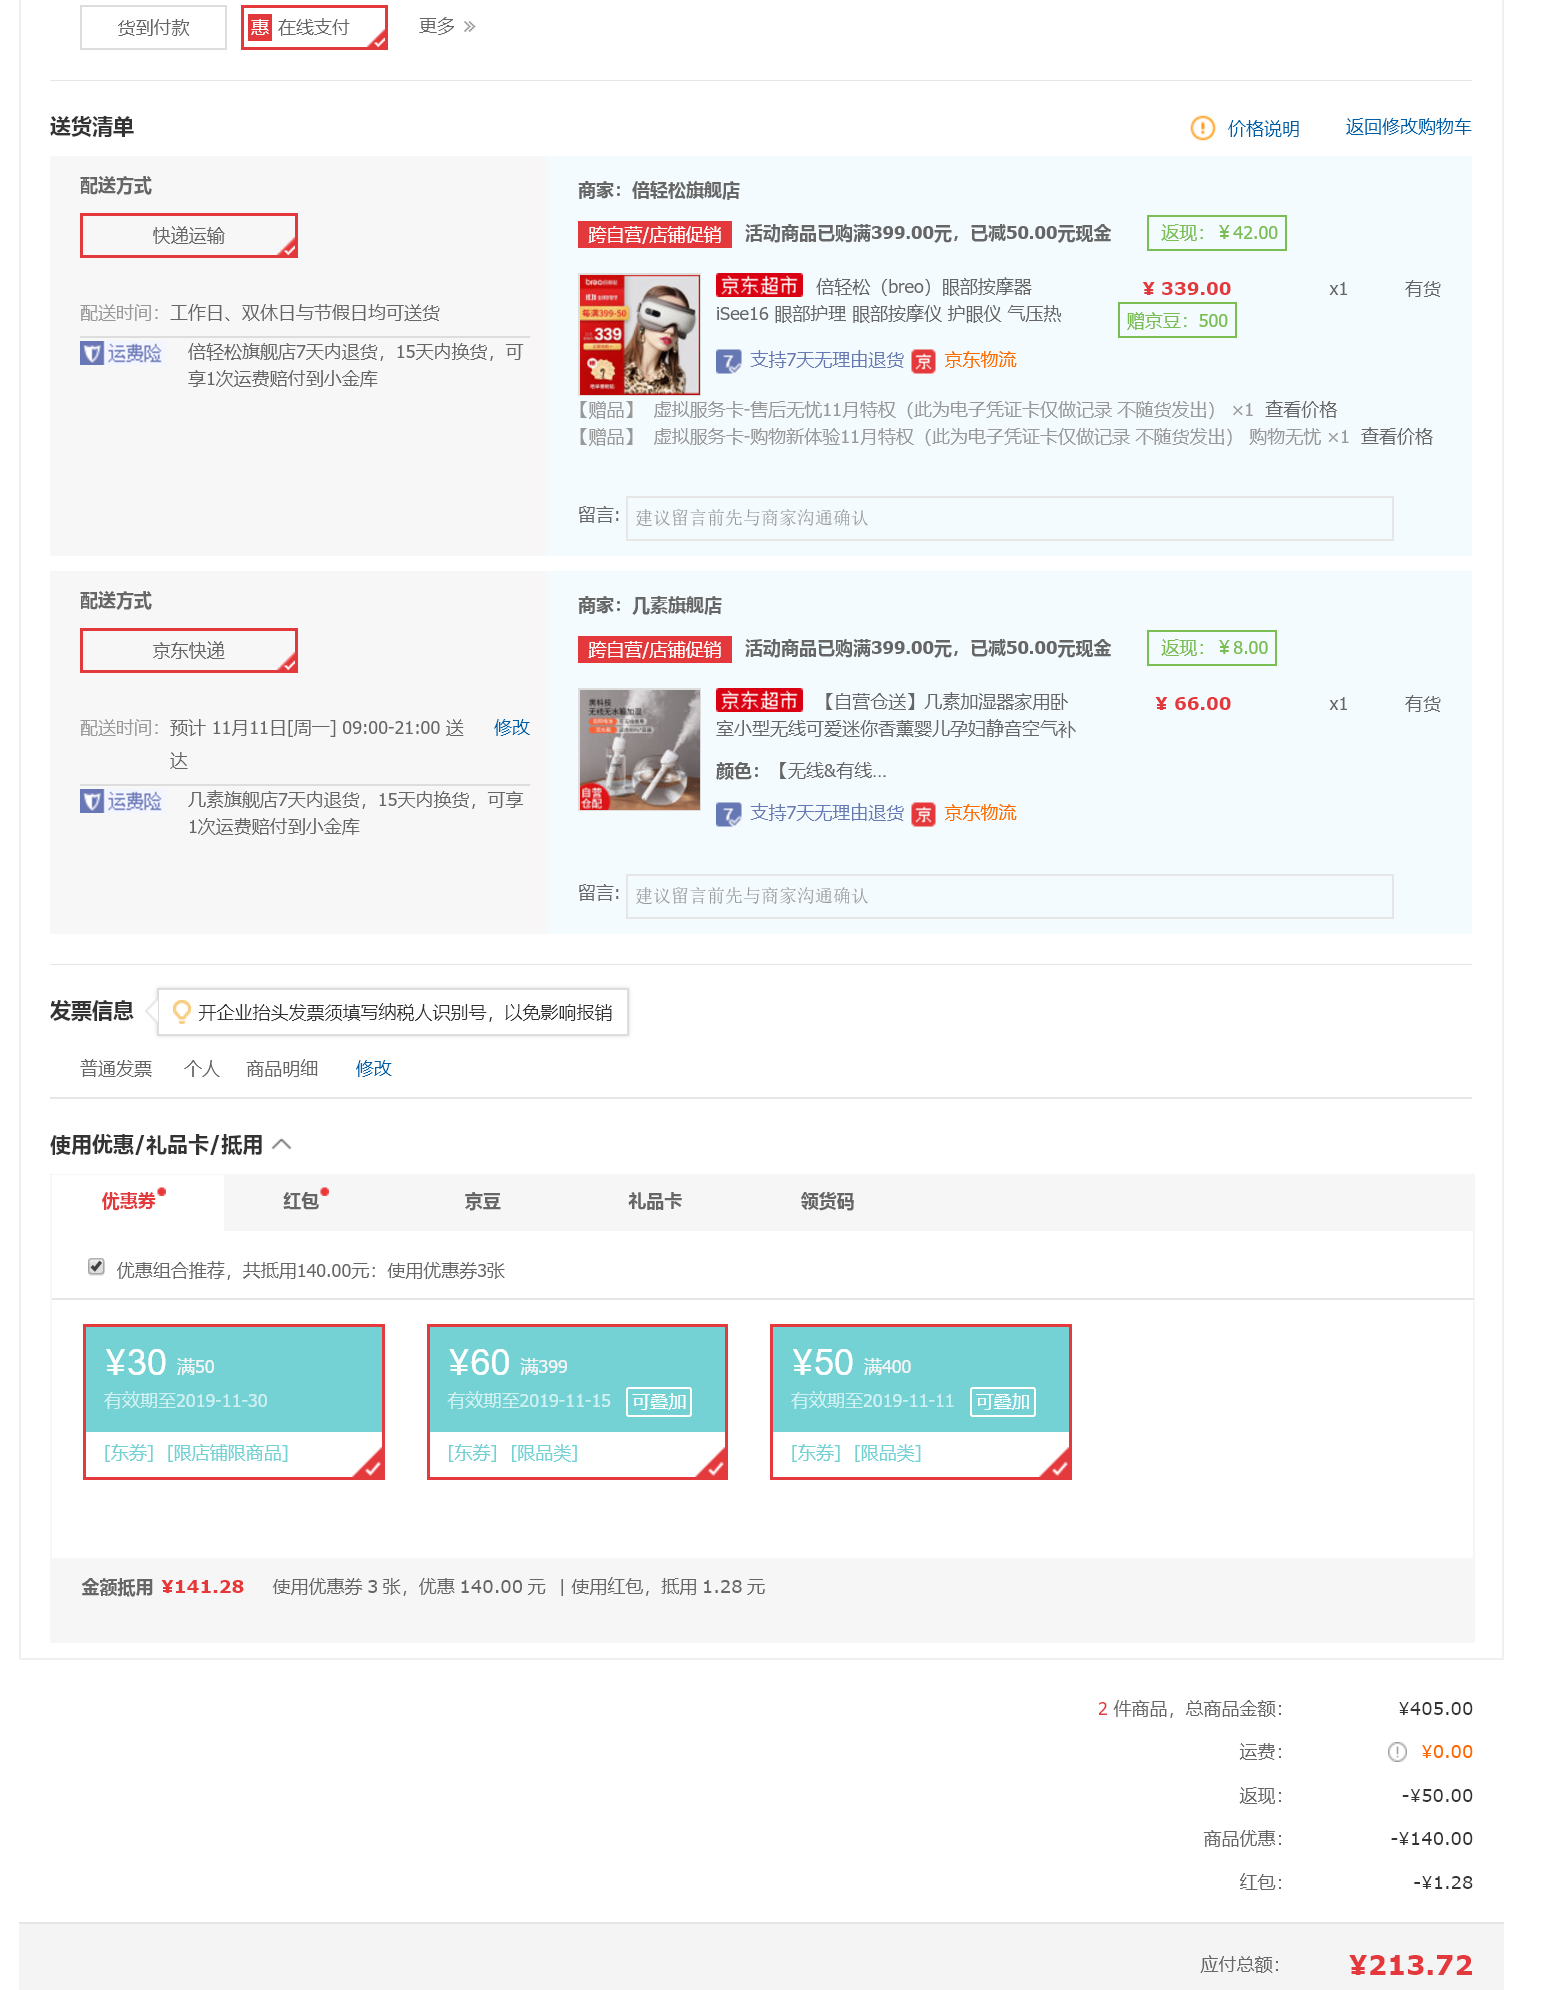The image size is (1558, 1990).
Task: Toggle the ¥50 满400 coupon
Action: click(921, 1402)
